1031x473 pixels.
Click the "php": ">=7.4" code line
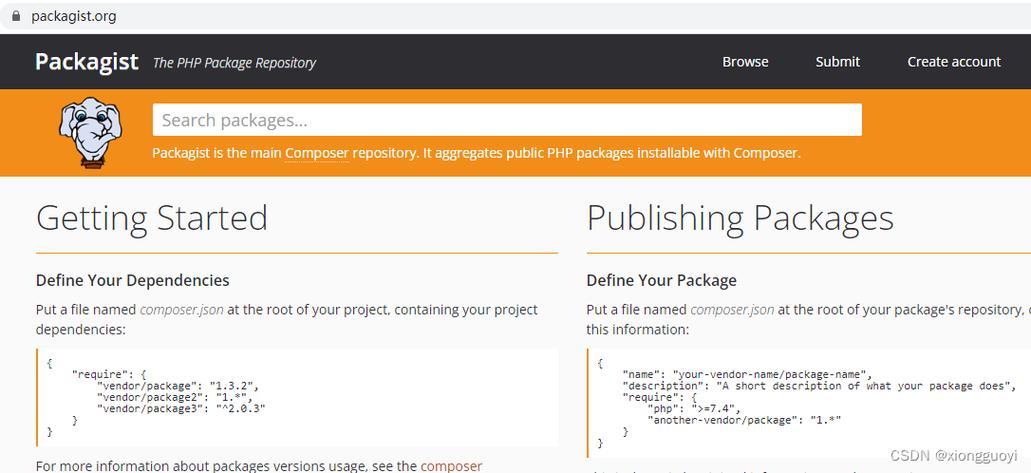click(x=694, y=409)
